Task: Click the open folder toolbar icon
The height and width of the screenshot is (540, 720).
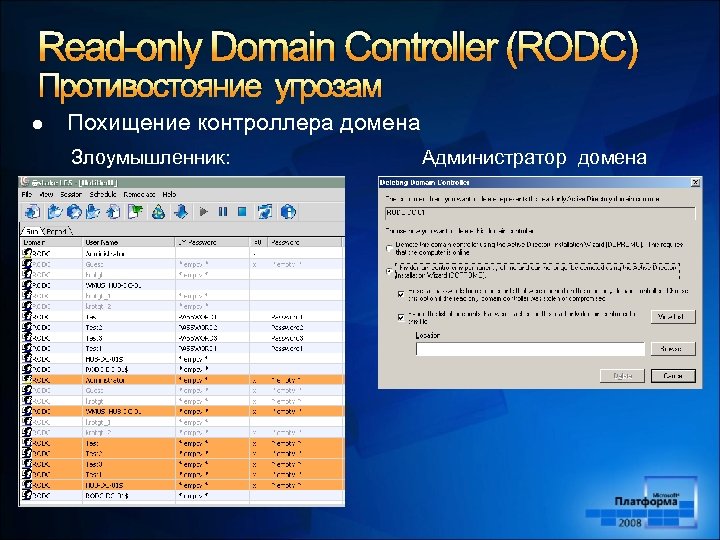Action: tap(55, 212)
